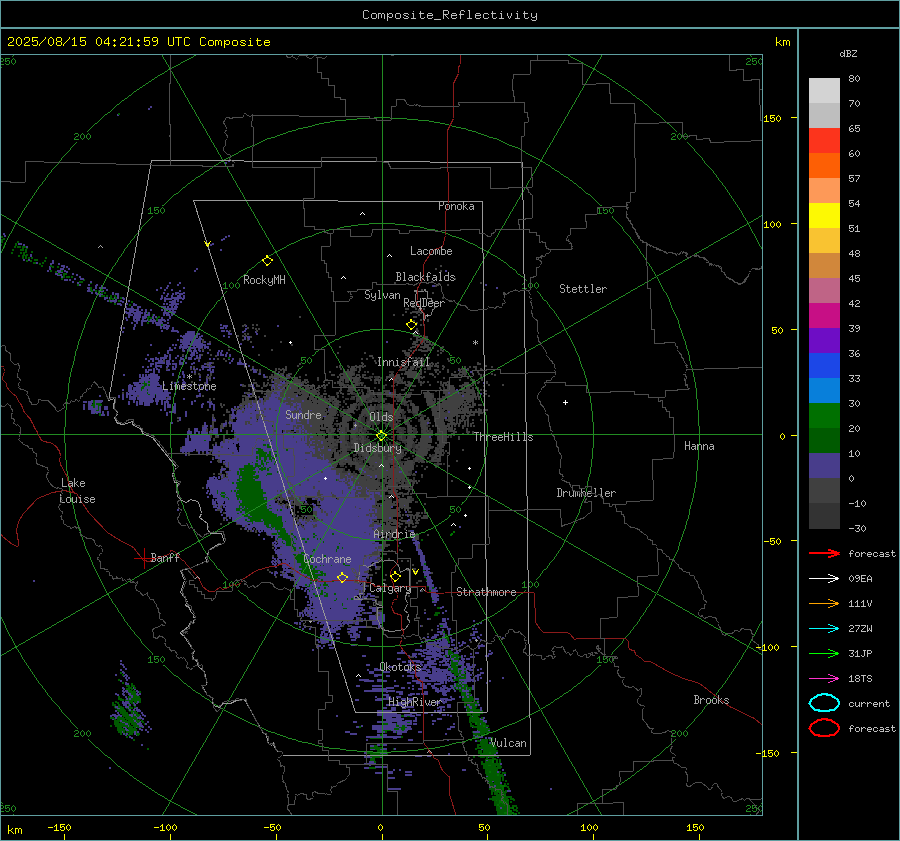Click the ThreeHills town label
The height and width of the screenshot is (841, 900).
point(503,437)
